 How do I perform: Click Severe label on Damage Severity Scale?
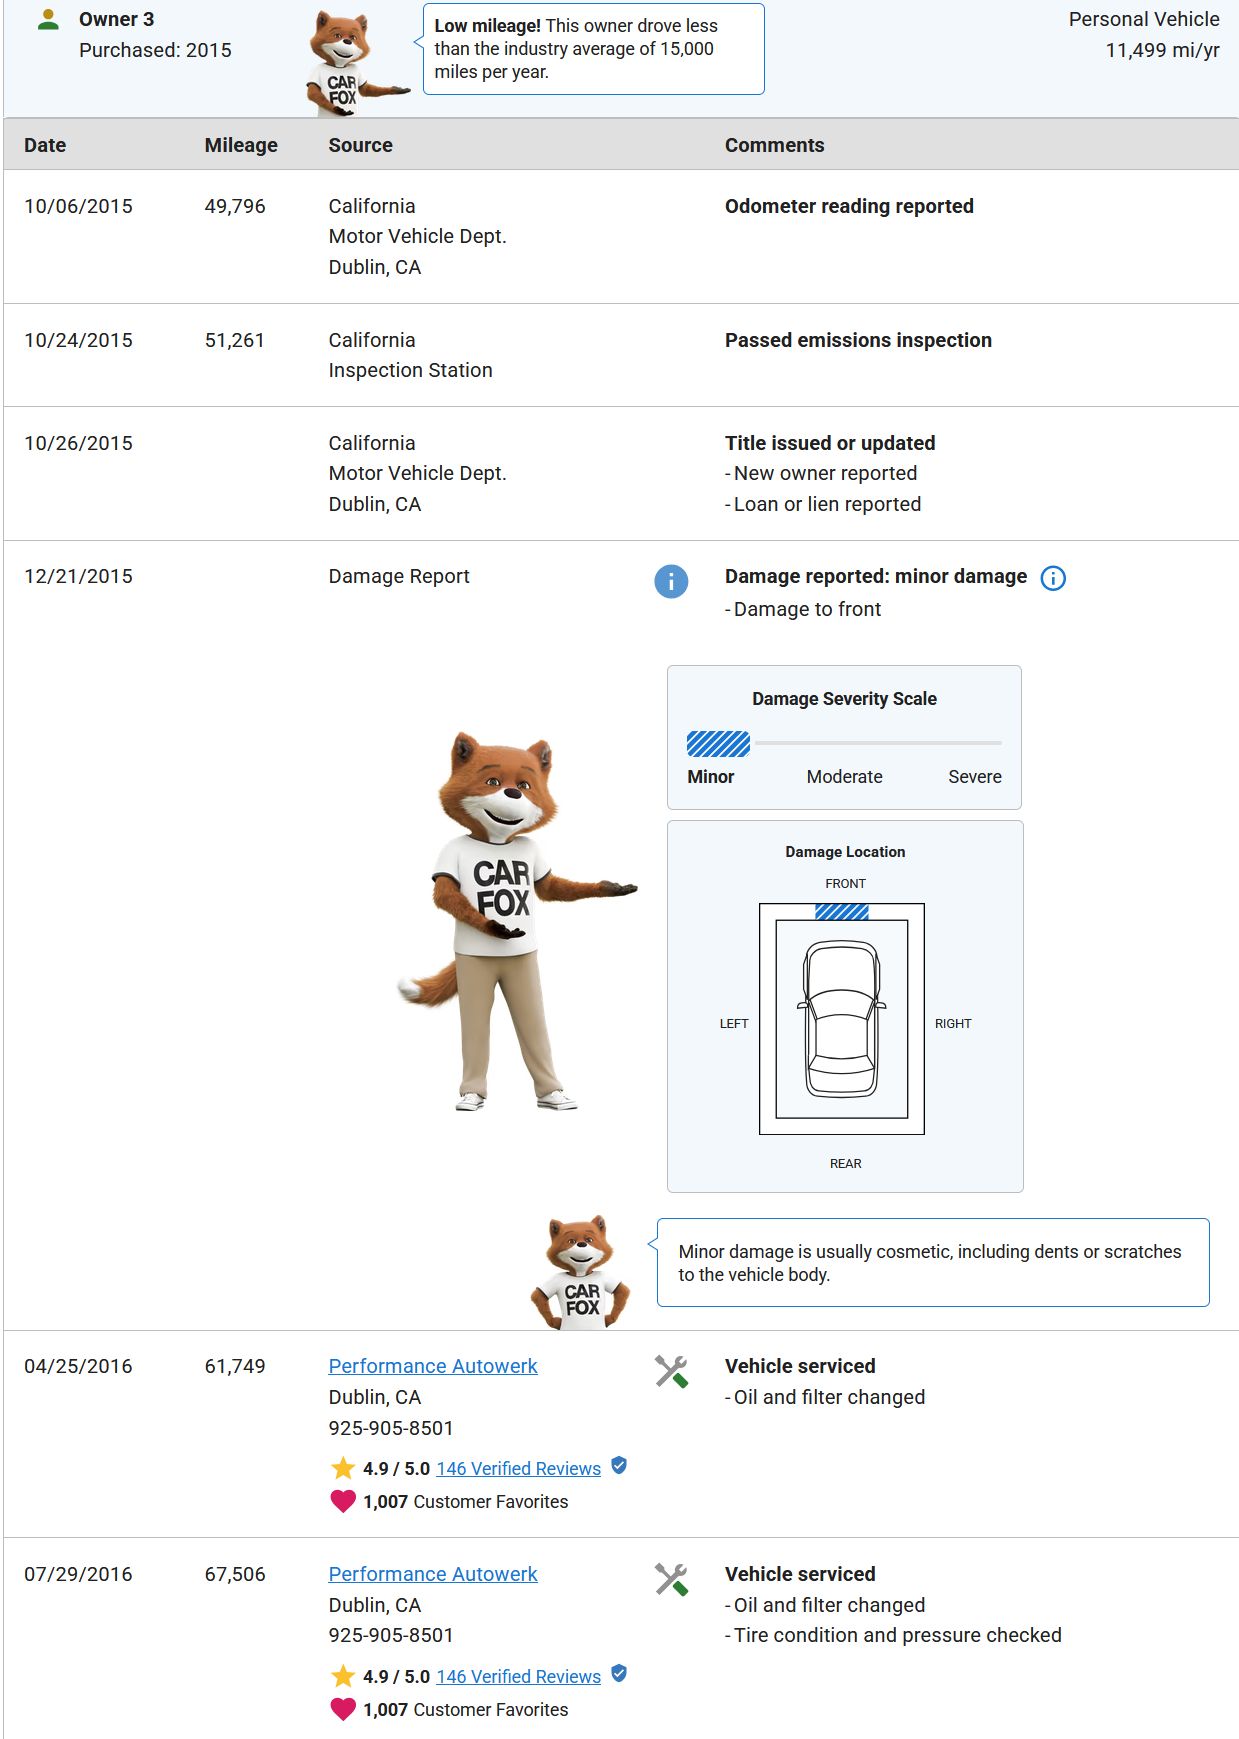pyautogui.click(x=975, y=777)
